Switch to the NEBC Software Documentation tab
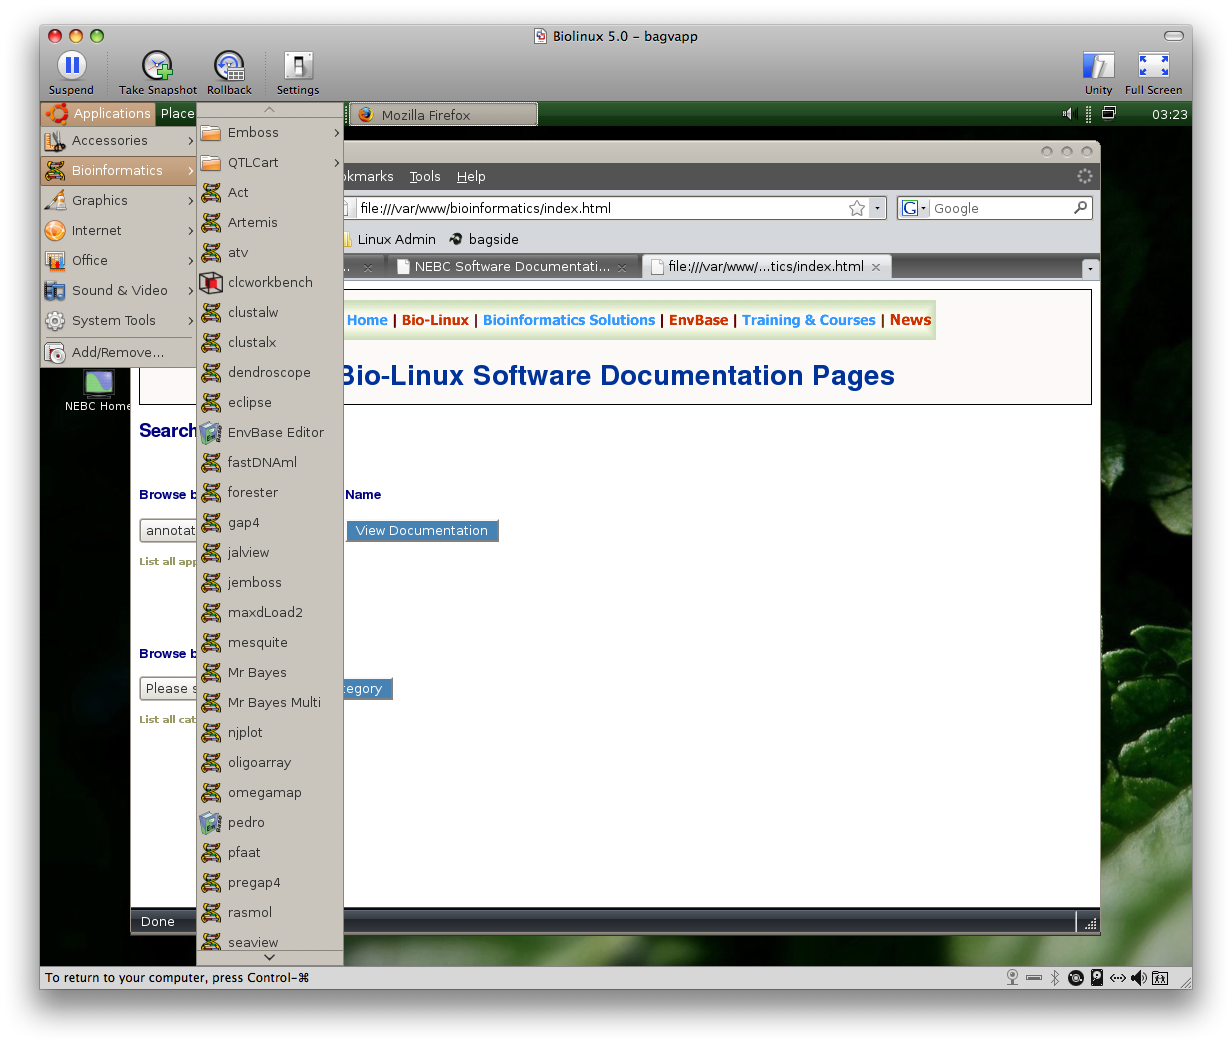 511,267
